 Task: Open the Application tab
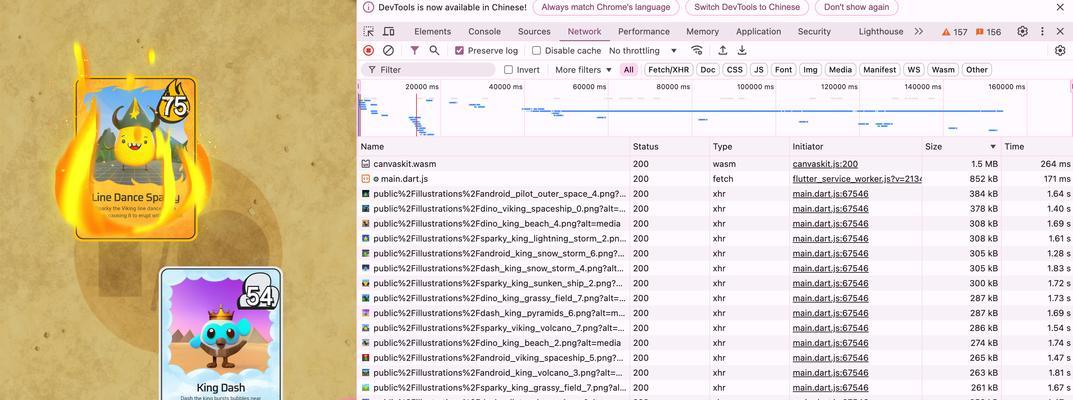tap(758, 31)
